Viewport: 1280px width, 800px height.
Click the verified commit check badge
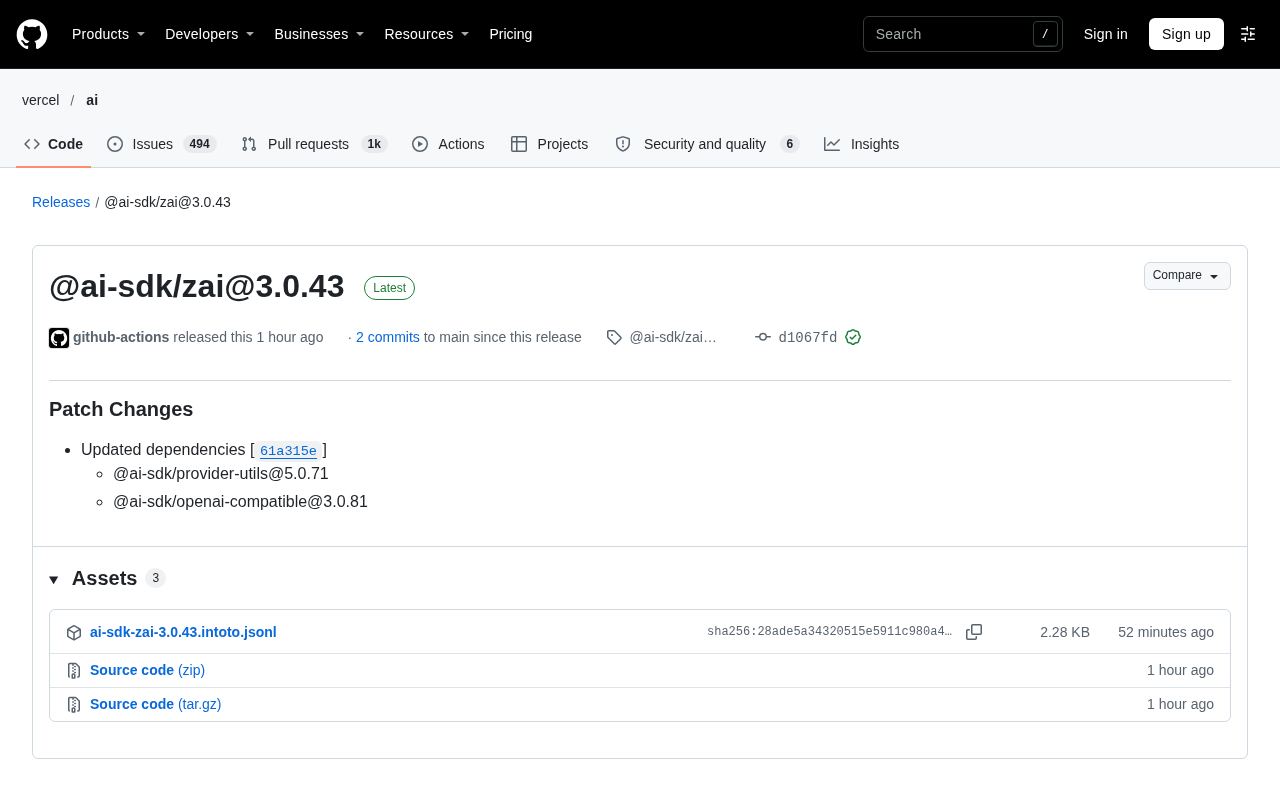coord(853,337)
